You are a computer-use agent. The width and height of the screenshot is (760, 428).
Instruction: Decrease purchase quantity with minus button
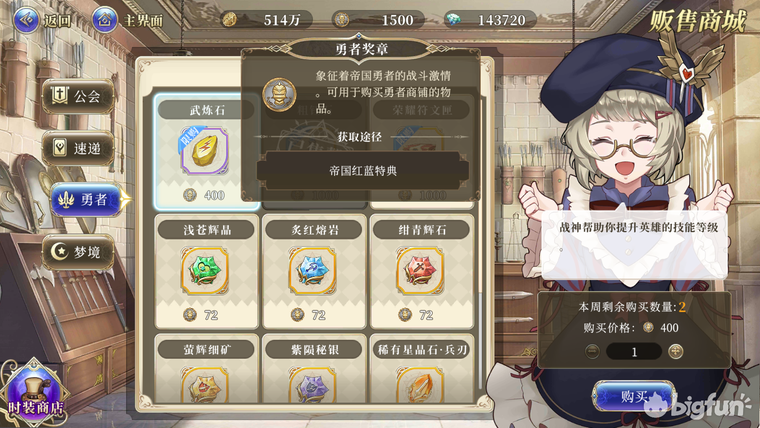tap(592, 351)
